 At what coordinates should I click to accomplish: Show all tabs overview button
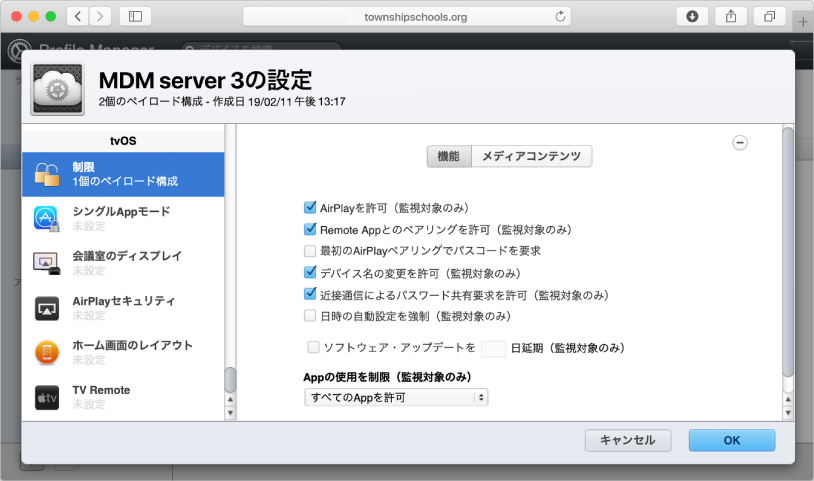[x=769, y=17]
